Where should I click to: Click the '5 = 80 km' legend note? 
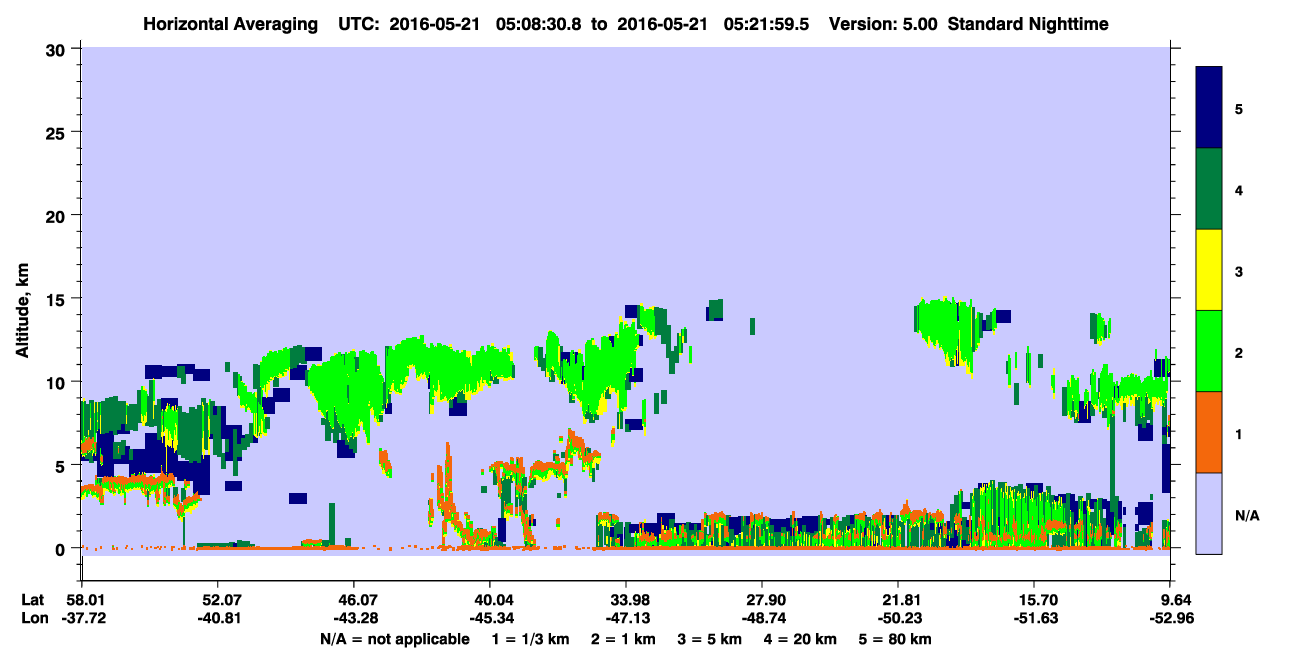[x=897, y=638]
